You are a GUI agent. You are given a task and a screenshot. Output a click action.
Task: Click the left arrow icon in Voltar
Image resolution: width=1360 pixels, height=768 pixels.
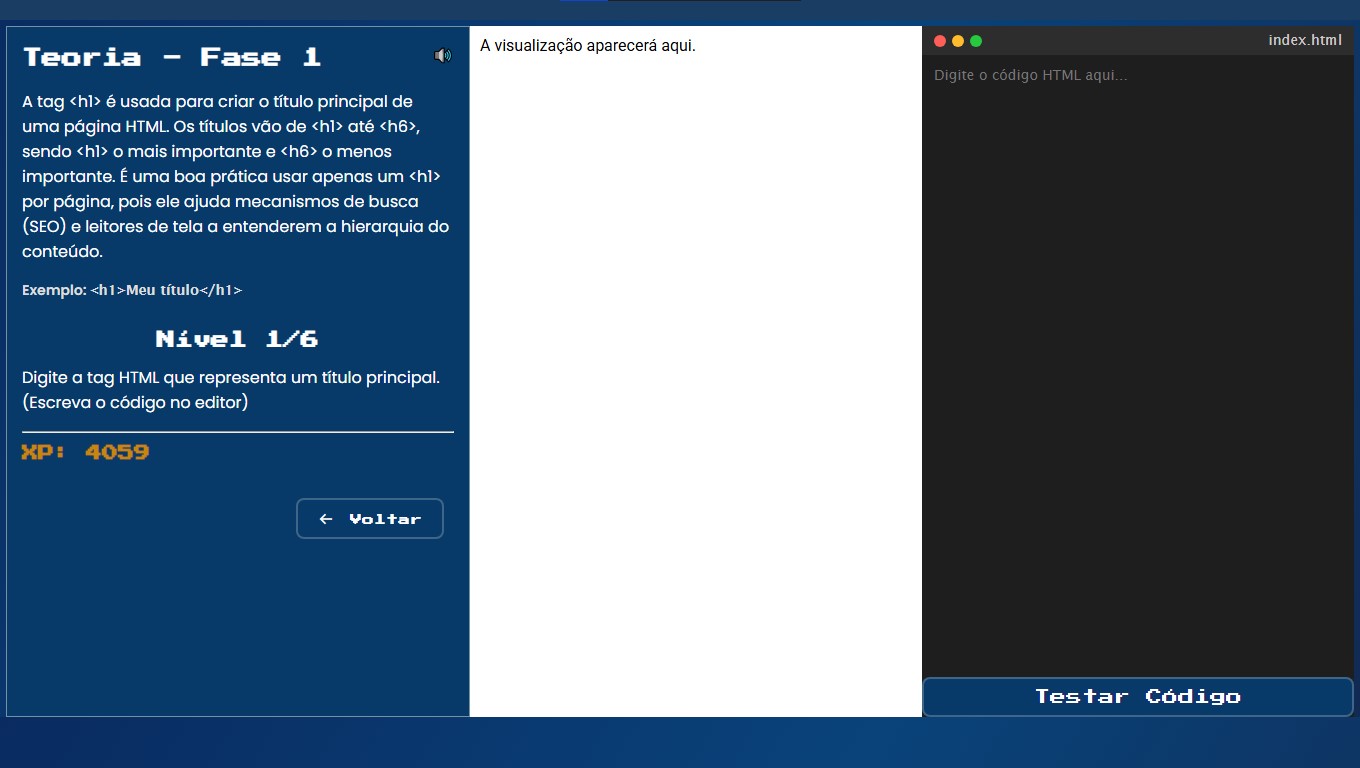point(325,519)
